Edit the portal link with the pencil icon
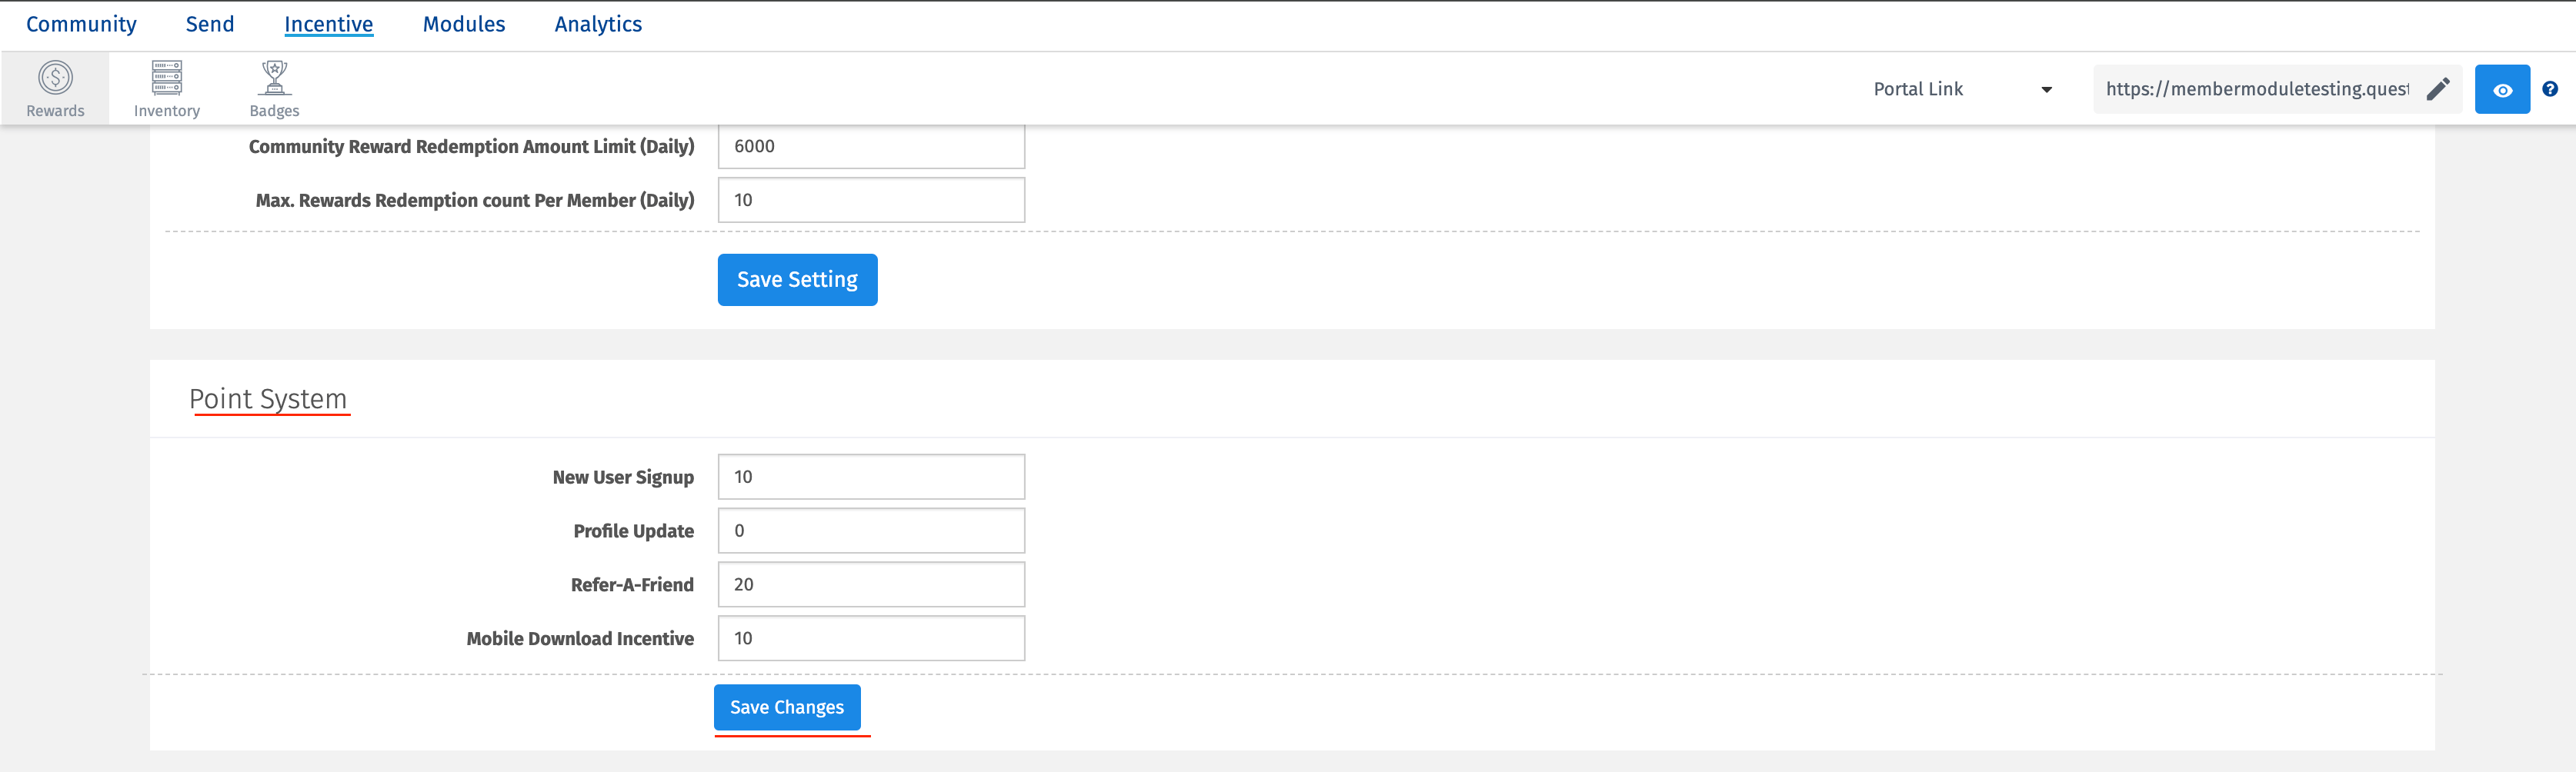2576x772 pixels. coord(2437,88)
